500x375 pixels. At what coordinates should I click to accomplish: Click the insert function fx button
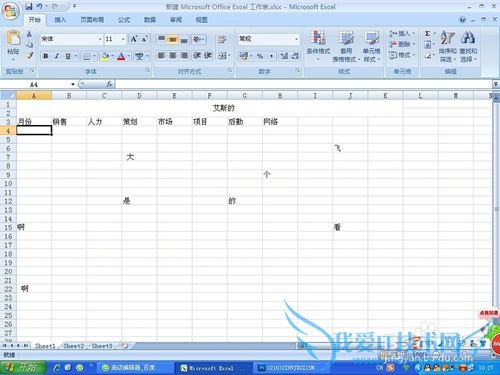(x=109, y=84)
